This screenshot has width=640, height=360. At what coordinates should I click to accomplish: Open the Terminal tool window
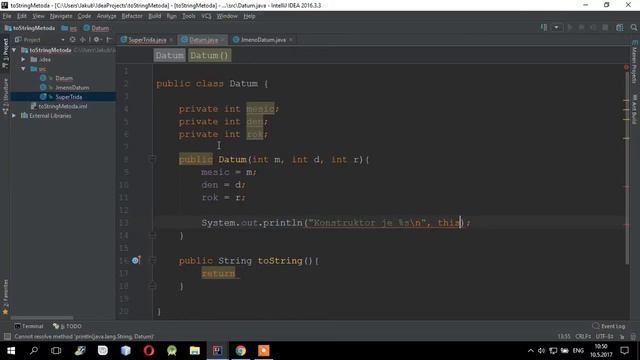click(x=29, y=326)
